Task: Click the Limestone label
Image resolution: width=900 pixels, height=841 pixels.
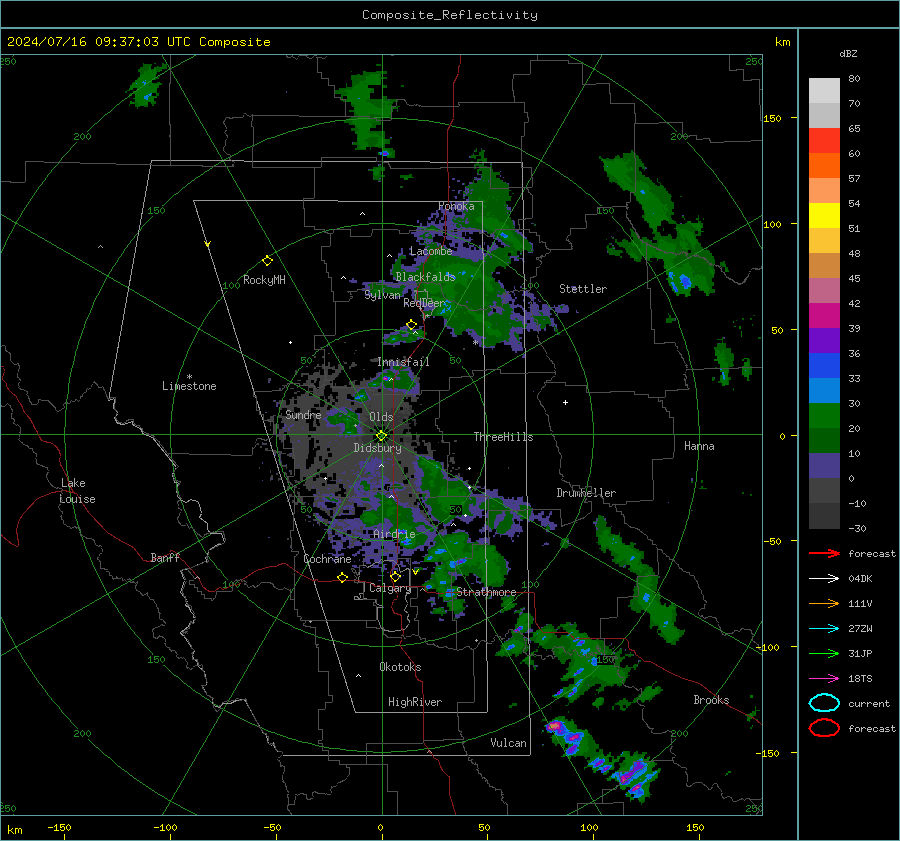Action: 189,386
